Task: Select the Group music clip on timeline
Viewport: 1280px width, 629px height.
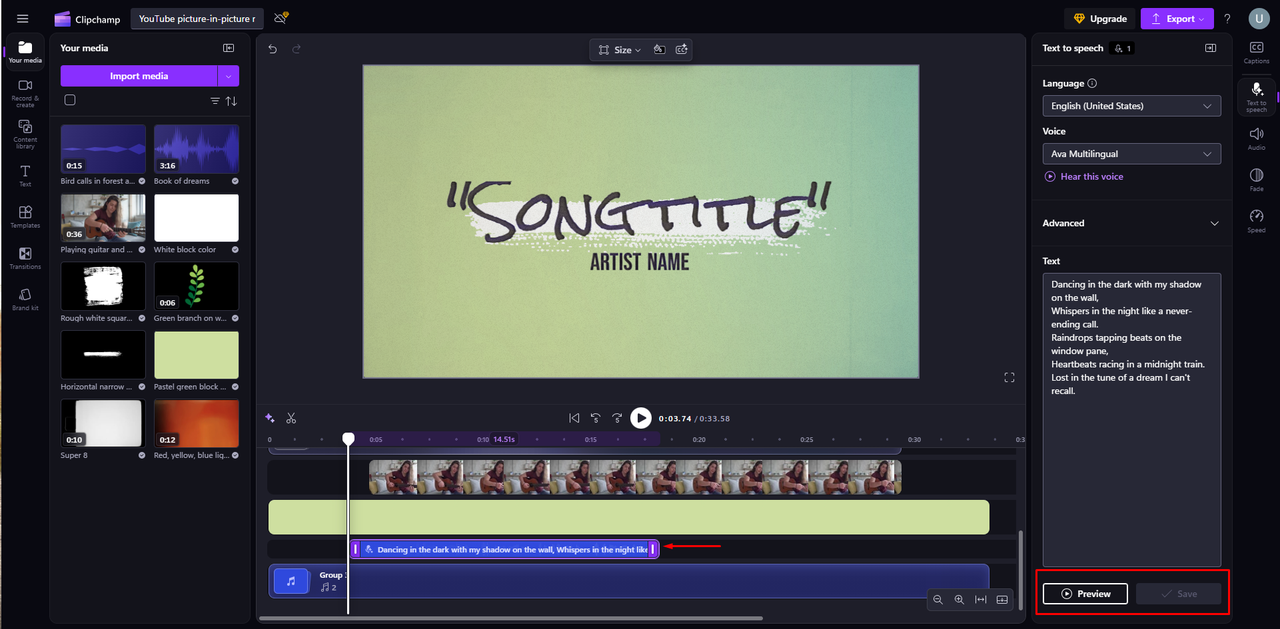Action: (x=629, y=581)
